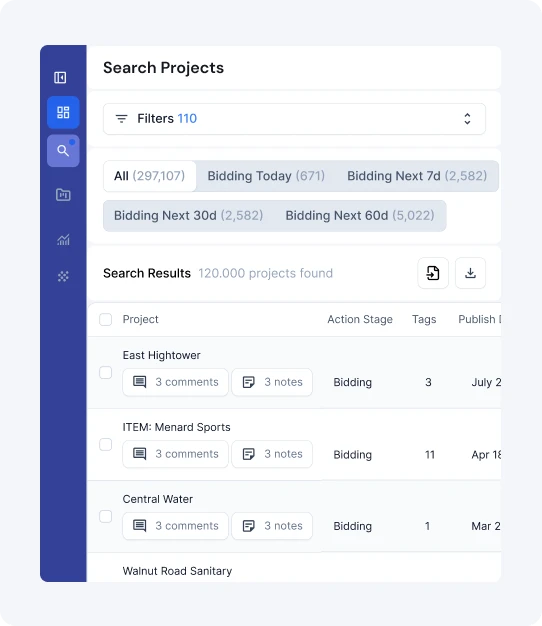Open 3 comments on East Hightower
Screen dimensions: 542x626
175,382
